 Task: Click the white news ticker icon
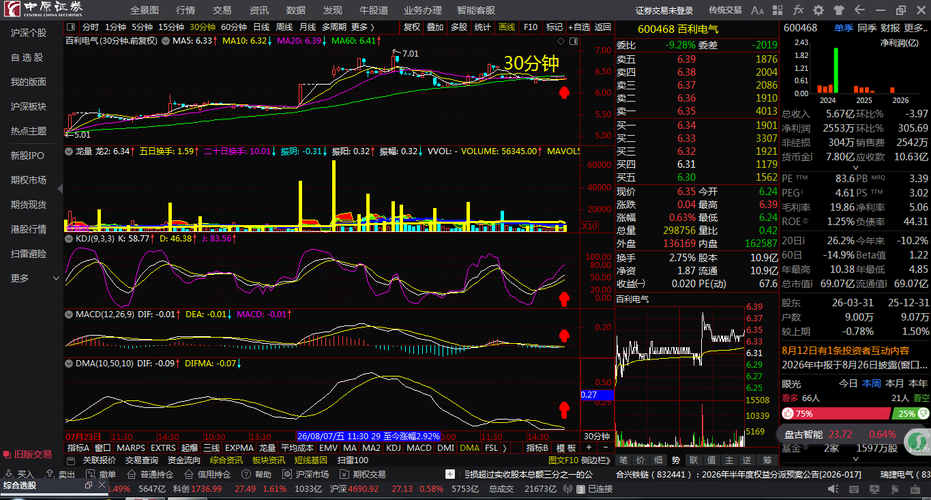point(450,474)
